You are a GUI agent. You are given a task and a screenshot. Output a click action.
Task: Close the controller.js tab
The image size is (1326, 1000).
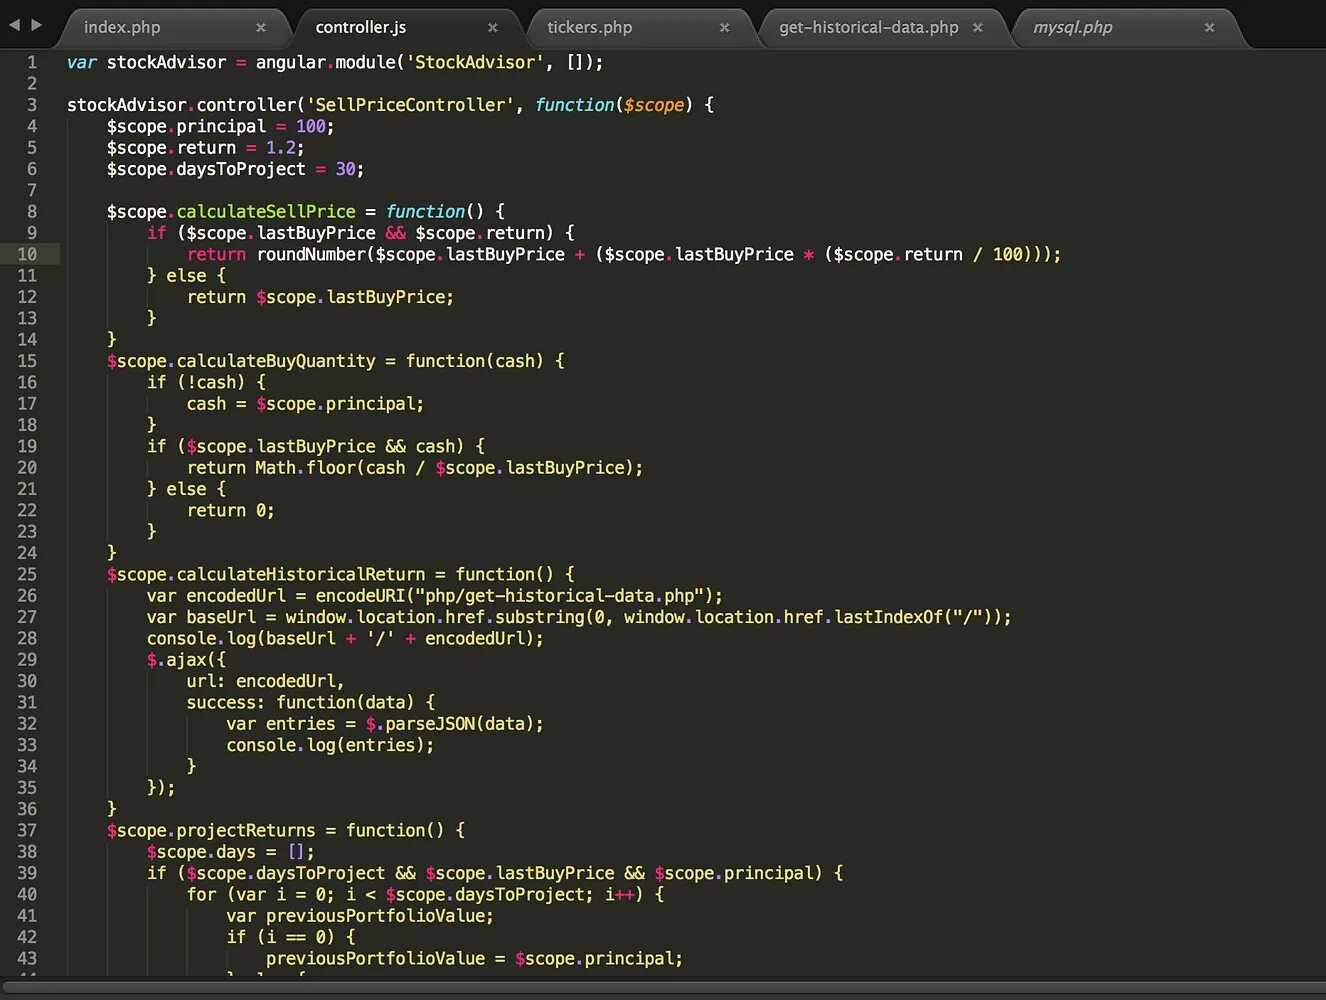point(493,28)
